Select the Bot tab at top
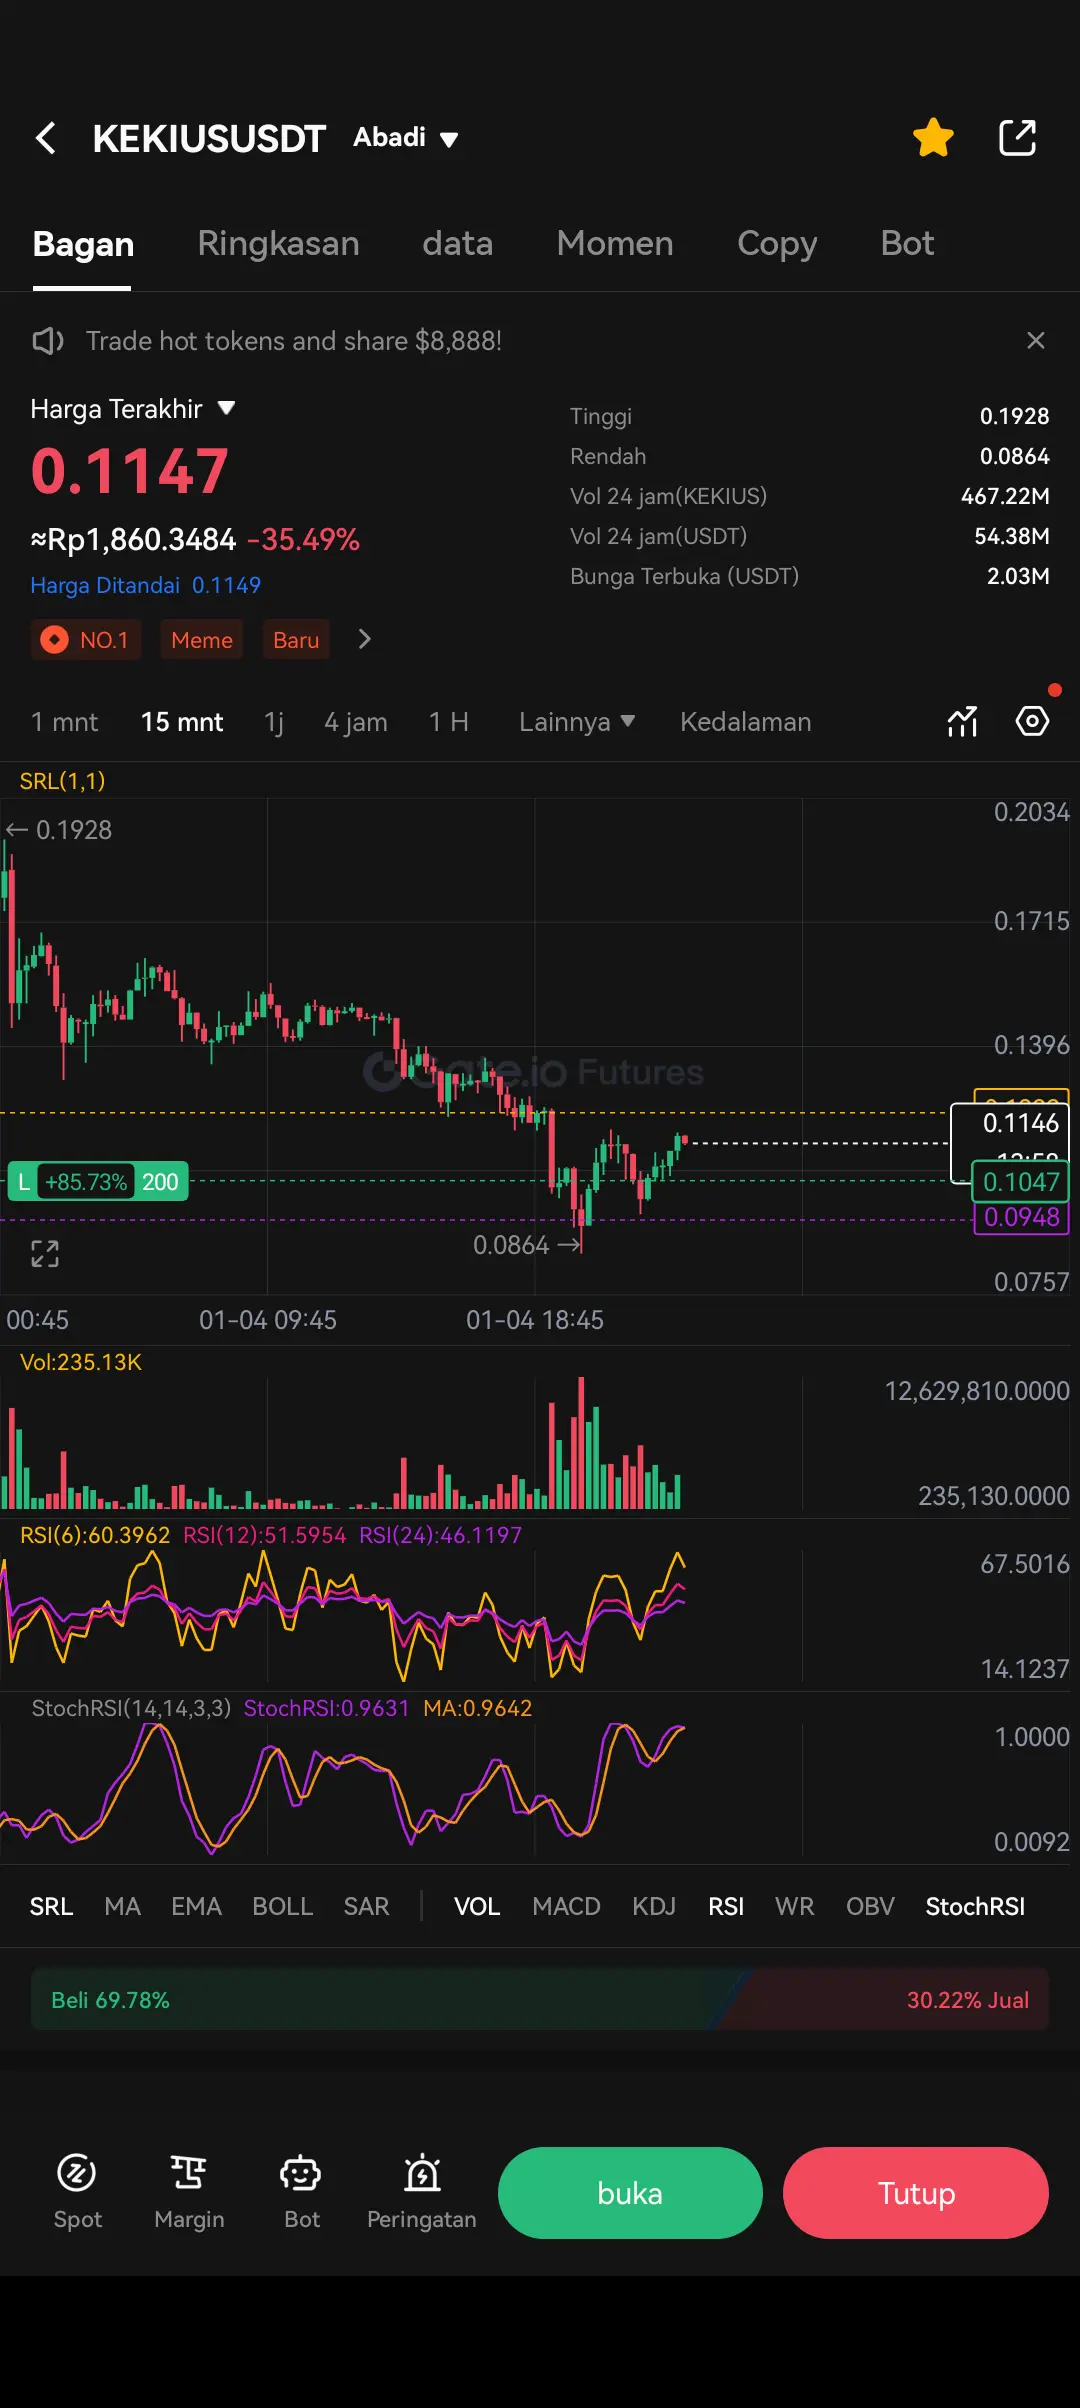This screenshot has width=1080, height=2408. coord(907,243)
